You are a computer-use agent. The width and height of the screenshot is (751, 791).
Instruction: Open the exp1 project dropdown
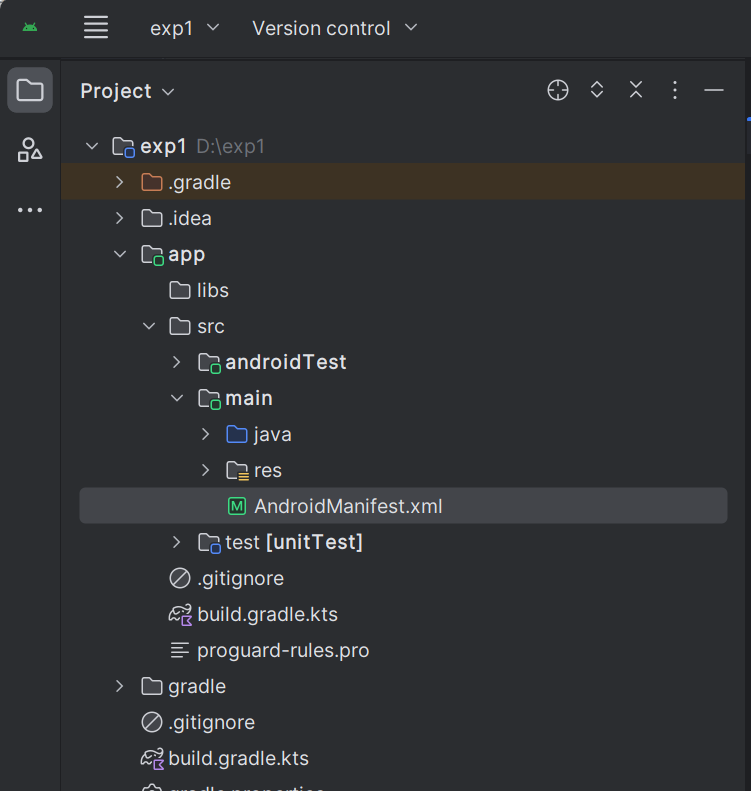click(184, 28)
